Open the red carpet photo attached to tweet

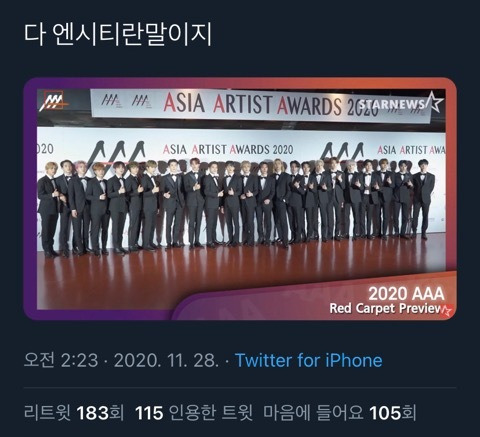pyautogui.click(x=240, y=199)
